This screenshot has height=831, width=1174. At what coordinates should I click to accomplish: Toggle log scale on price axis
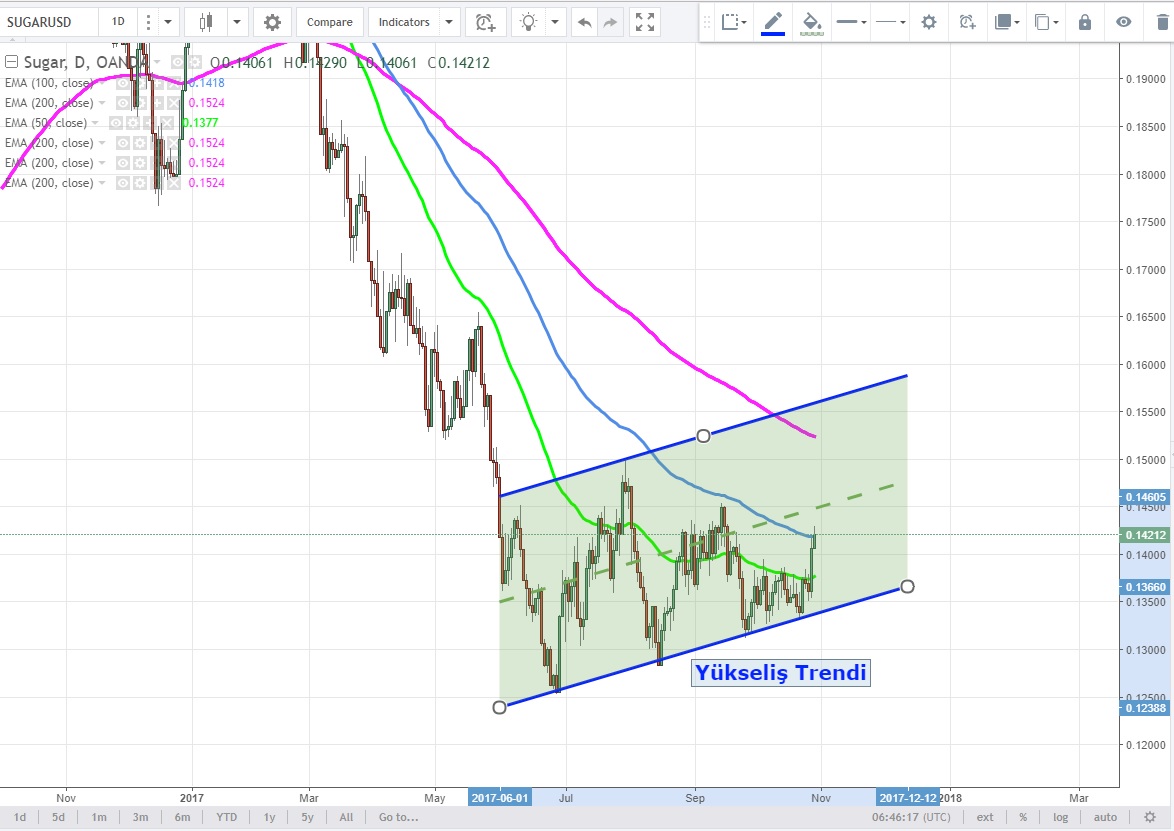1060,817
